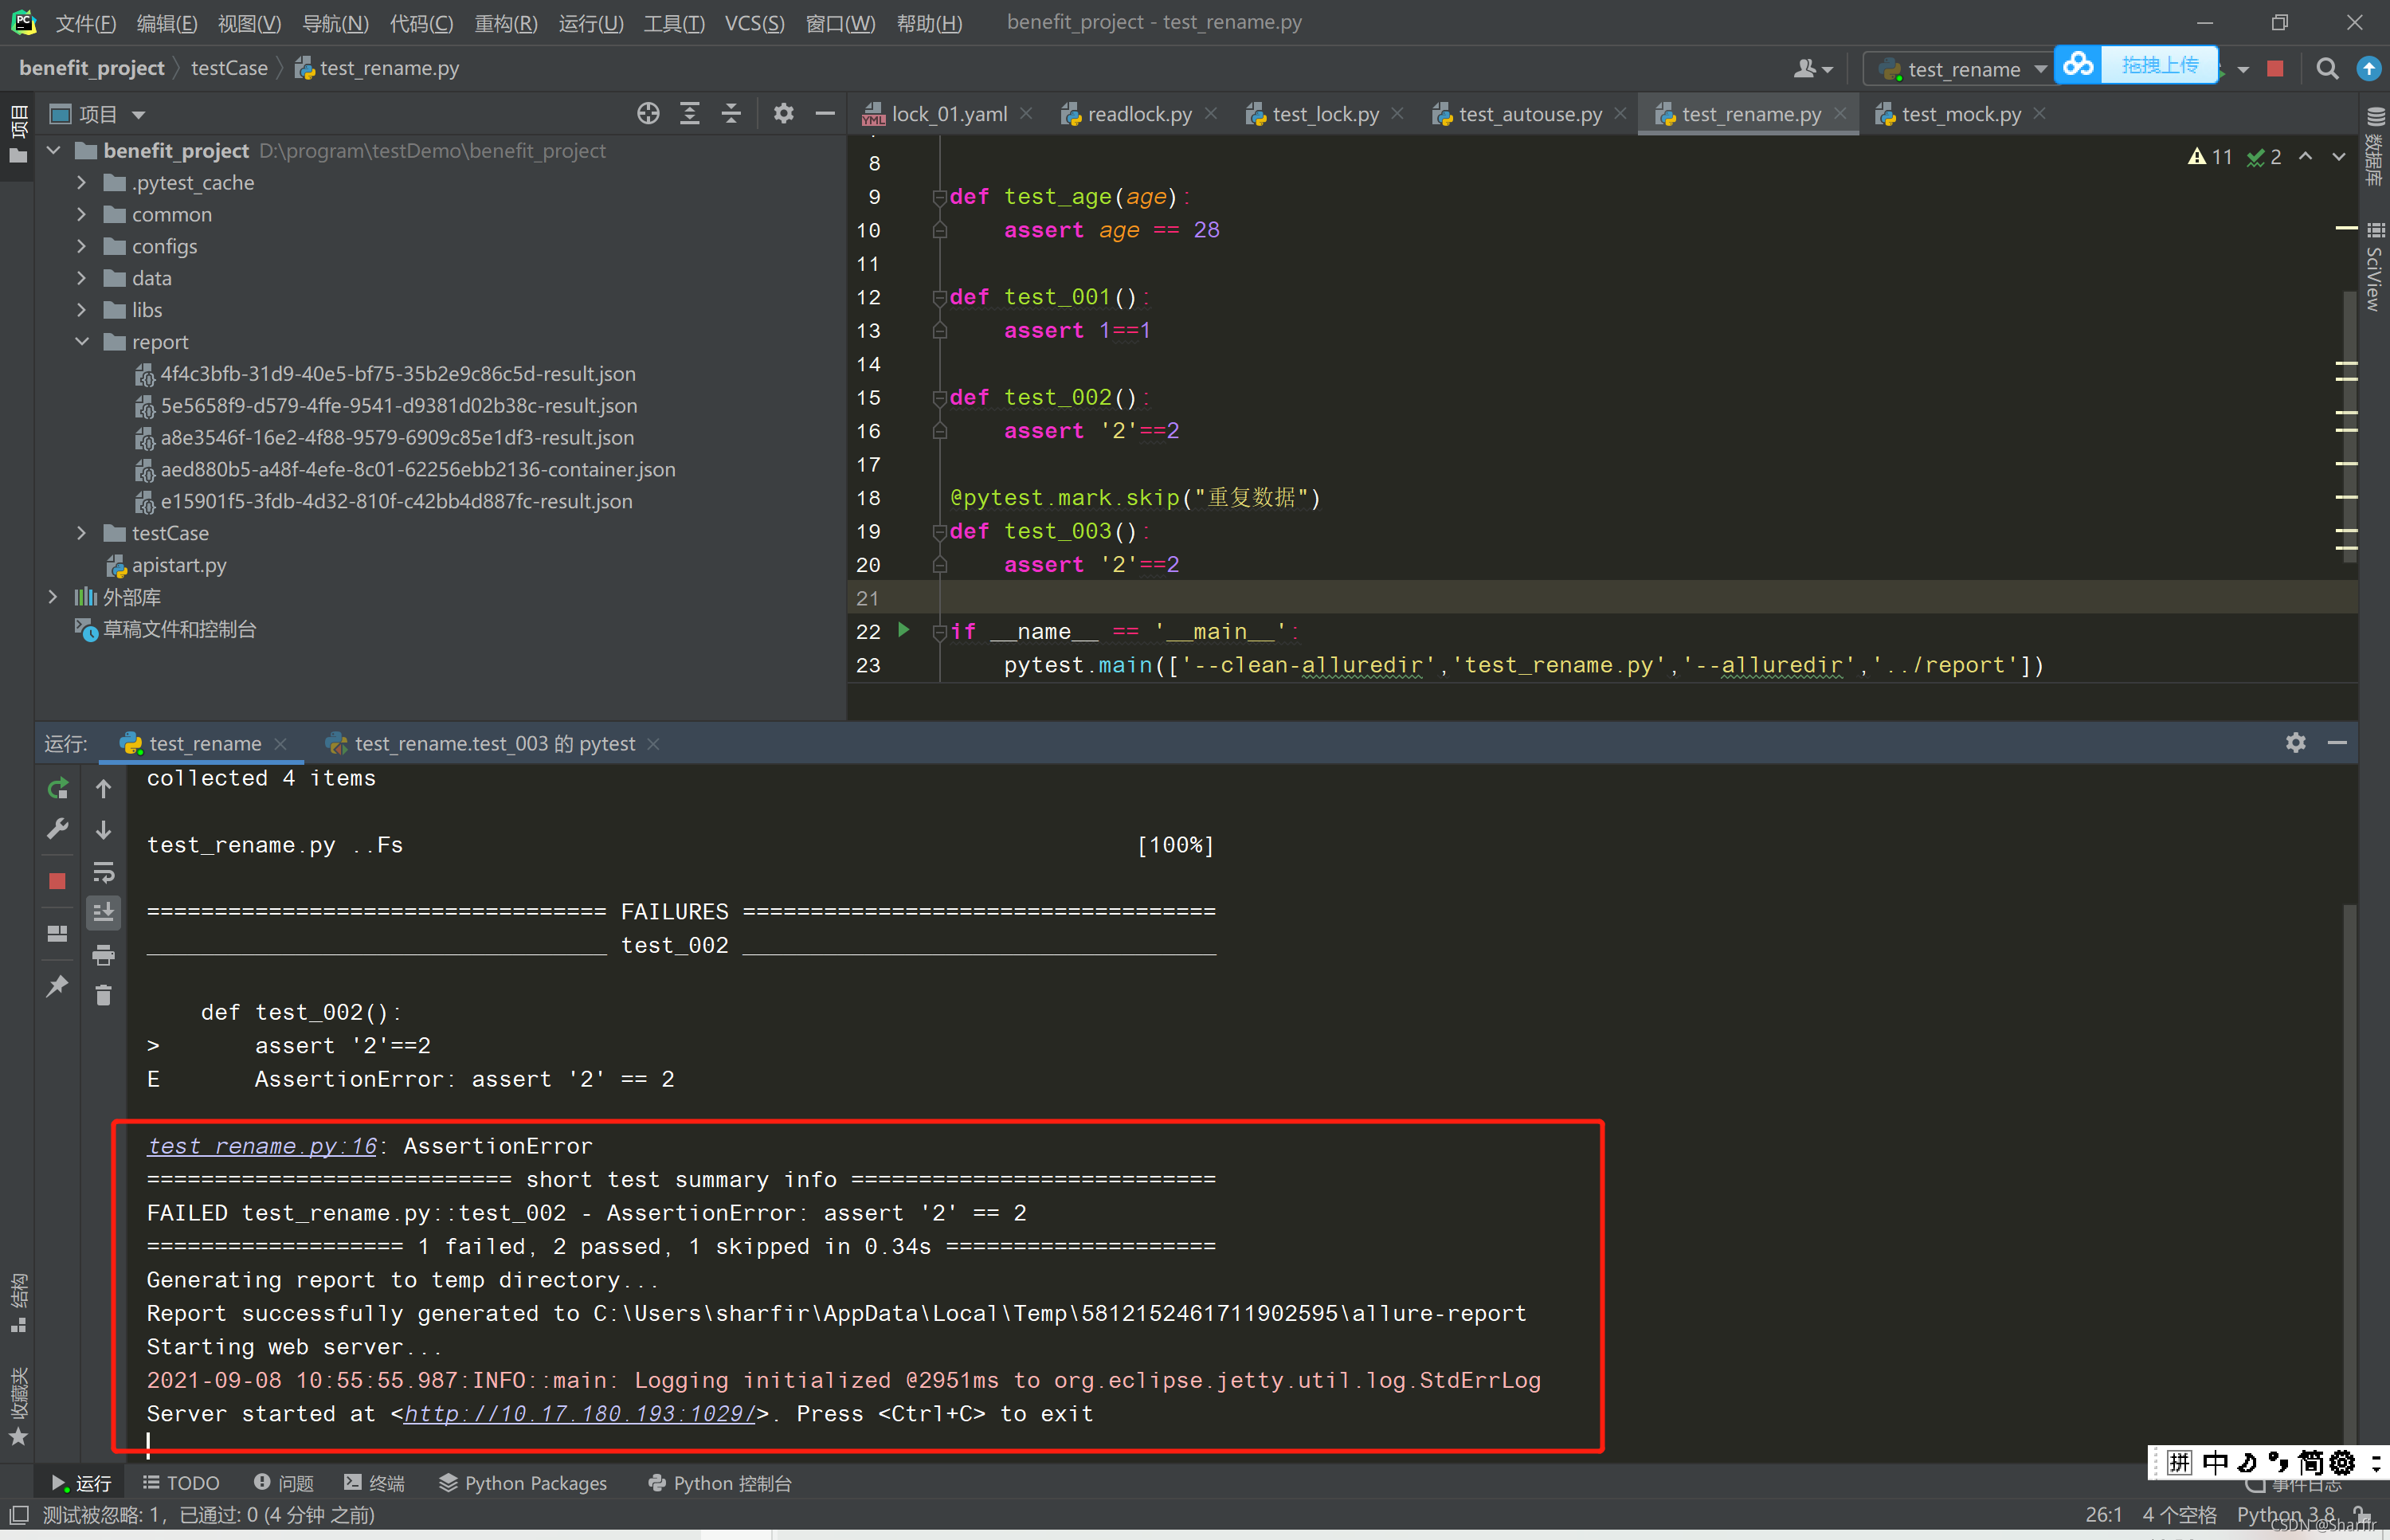Clear console with trash icon
Image resolution: width=2390 pixels, height=1540 pixels.
103,995
